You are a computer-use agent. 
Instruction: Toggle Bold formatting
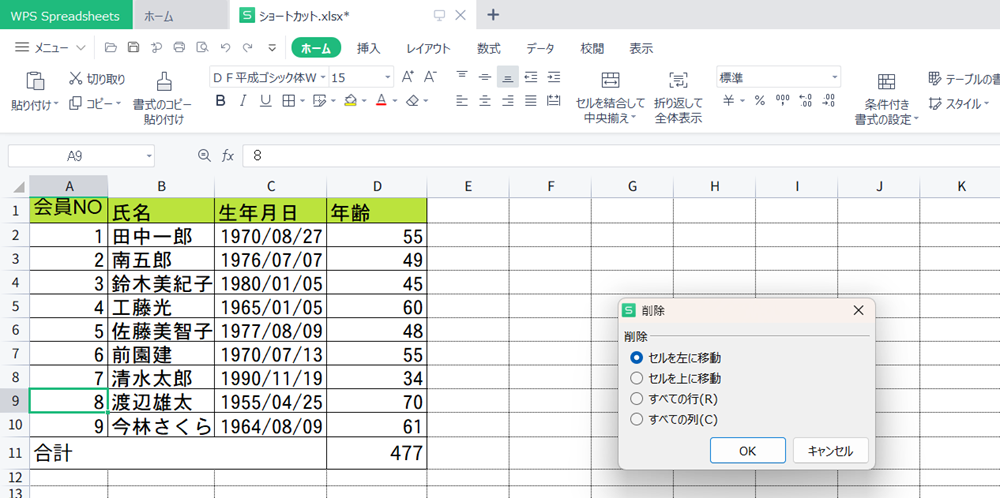(221, 101)
